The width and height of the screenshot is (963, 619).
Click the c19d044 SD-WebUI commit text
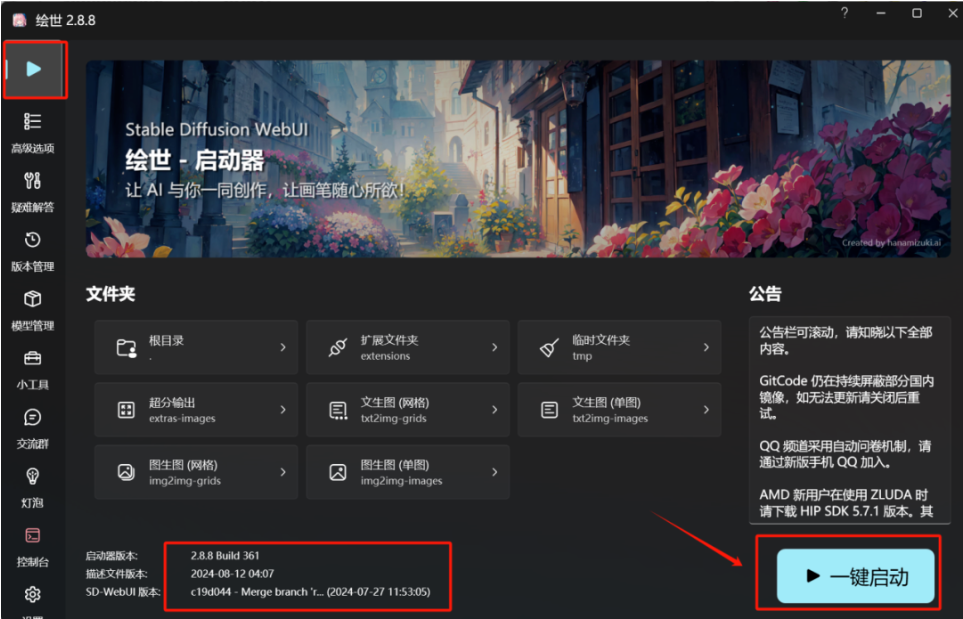point(310,592)
